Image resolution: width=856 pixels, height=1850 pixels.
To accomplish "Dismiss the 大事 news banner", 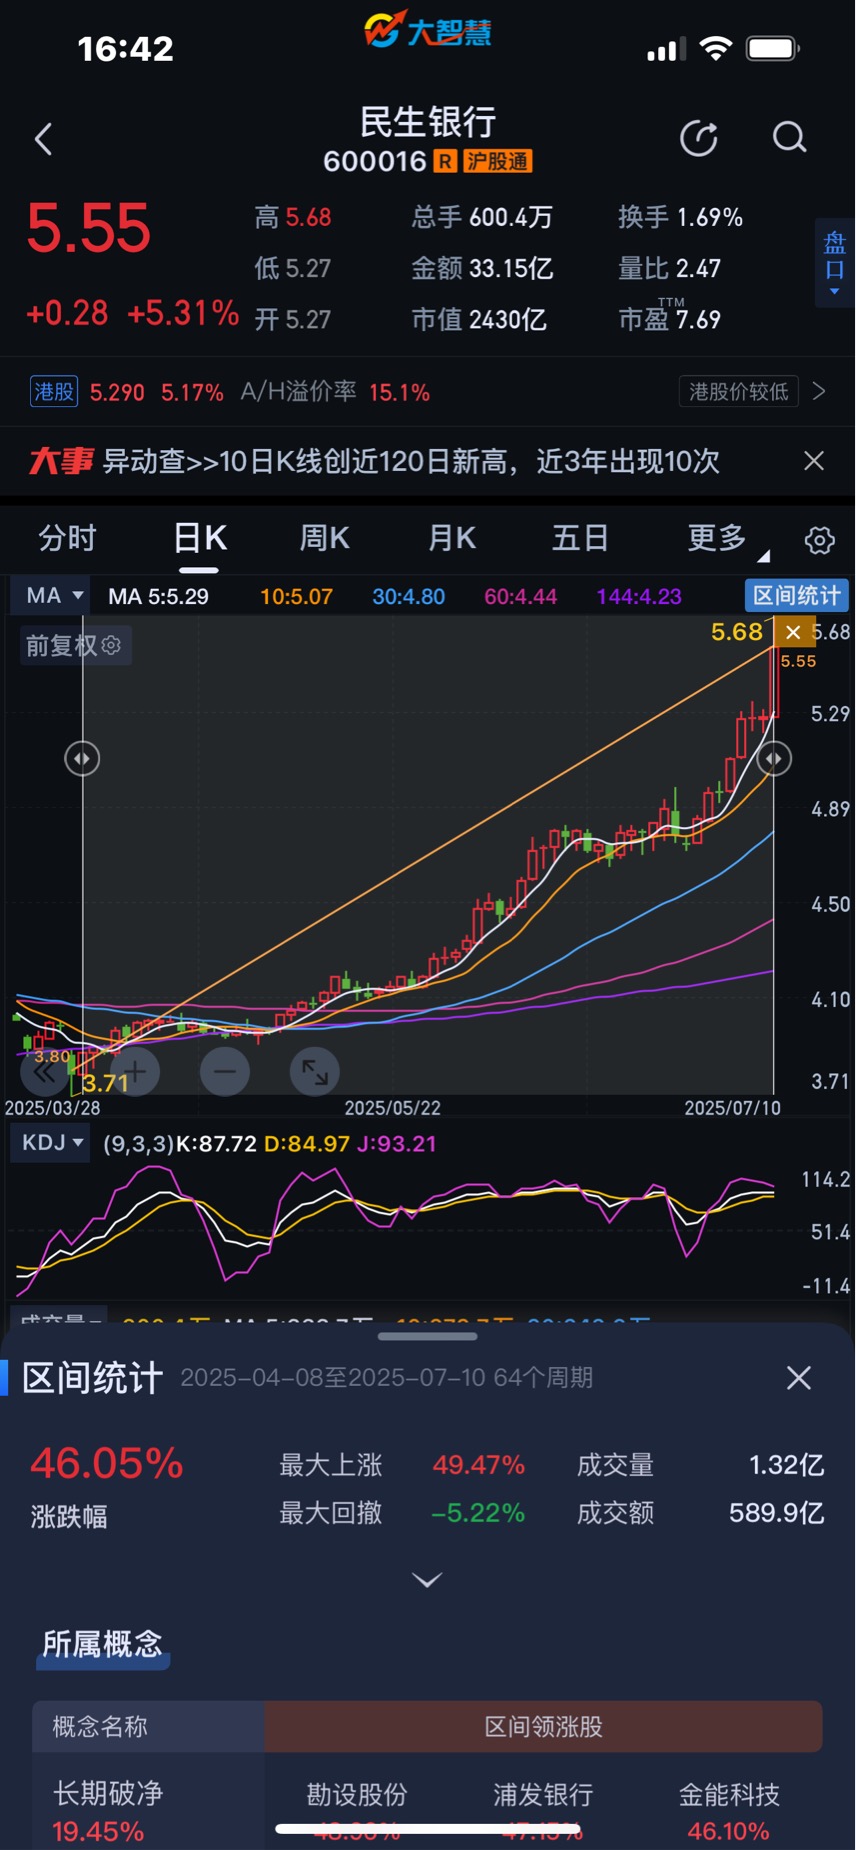I will pyautogui.click(x=814, y=461).
